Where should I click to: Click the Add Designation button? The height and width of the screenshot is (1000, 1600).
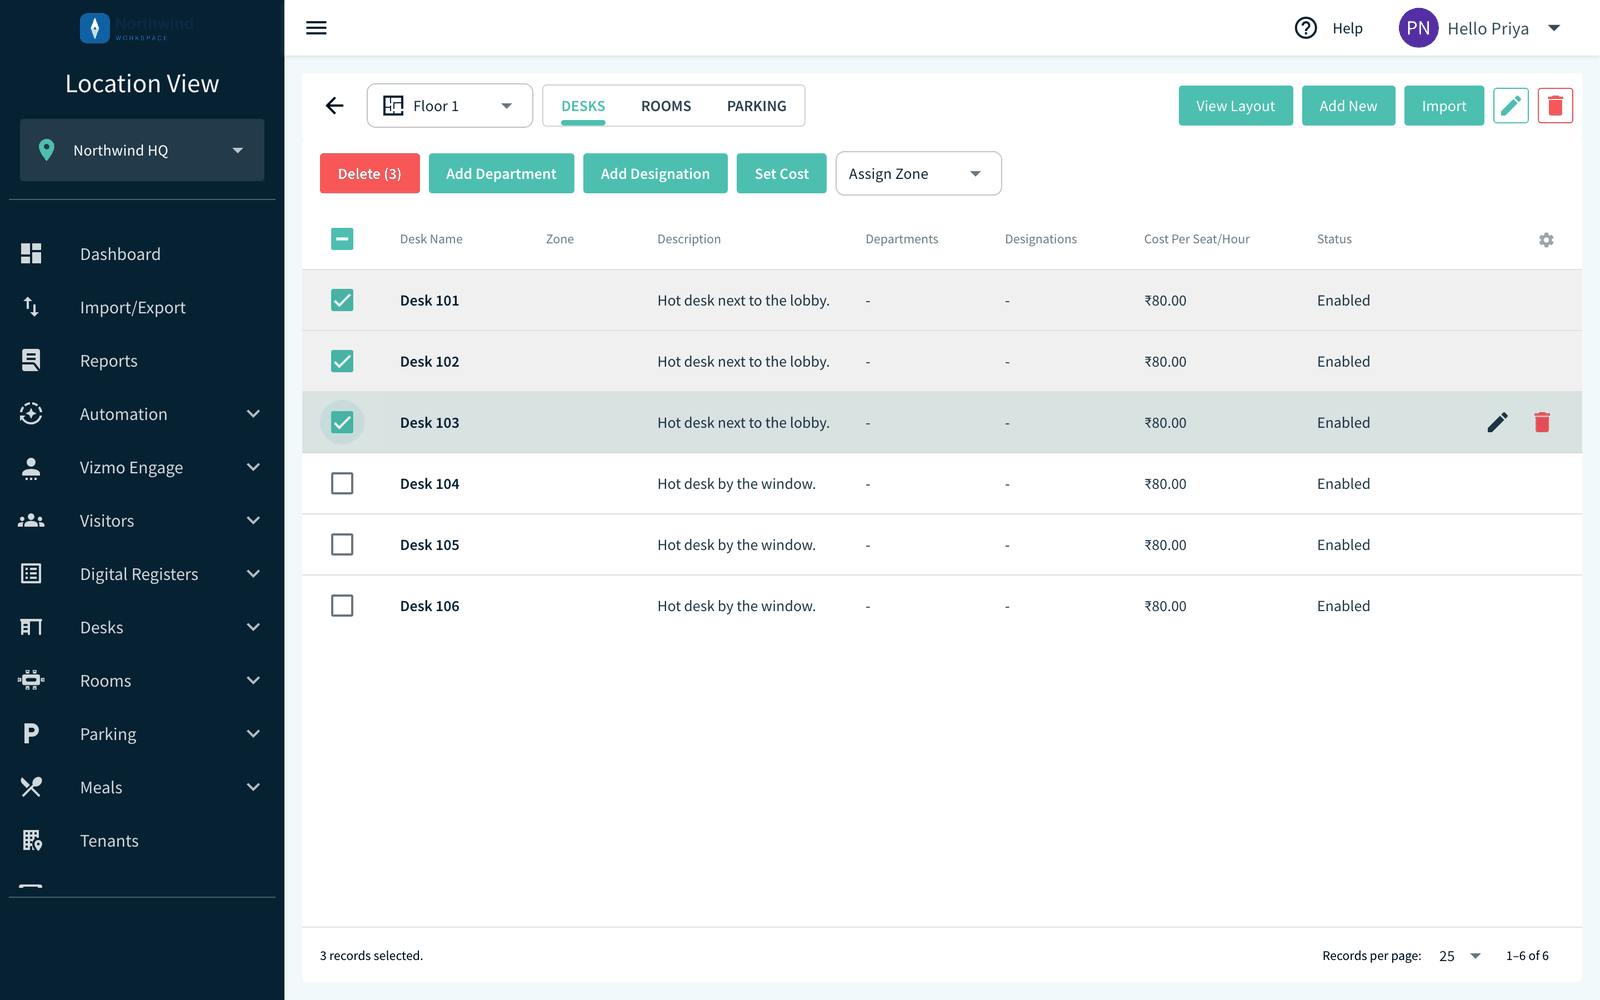pyautogui.click(x=655, y=174)
